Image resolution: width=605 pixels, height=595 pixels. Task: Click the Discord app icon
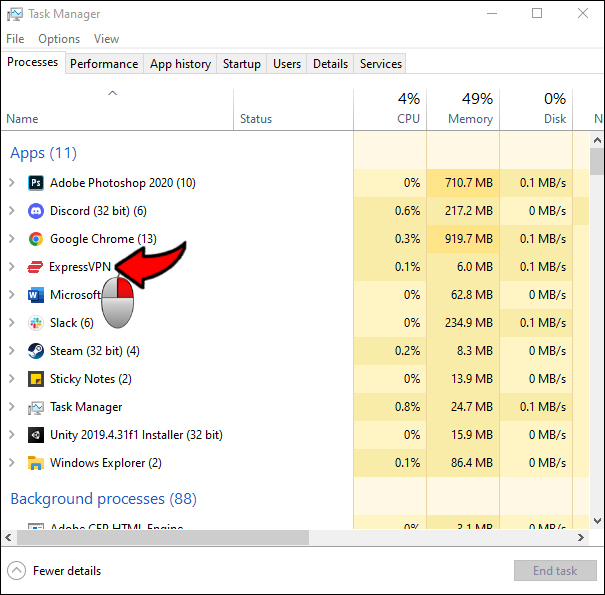[x=36, y=211]
